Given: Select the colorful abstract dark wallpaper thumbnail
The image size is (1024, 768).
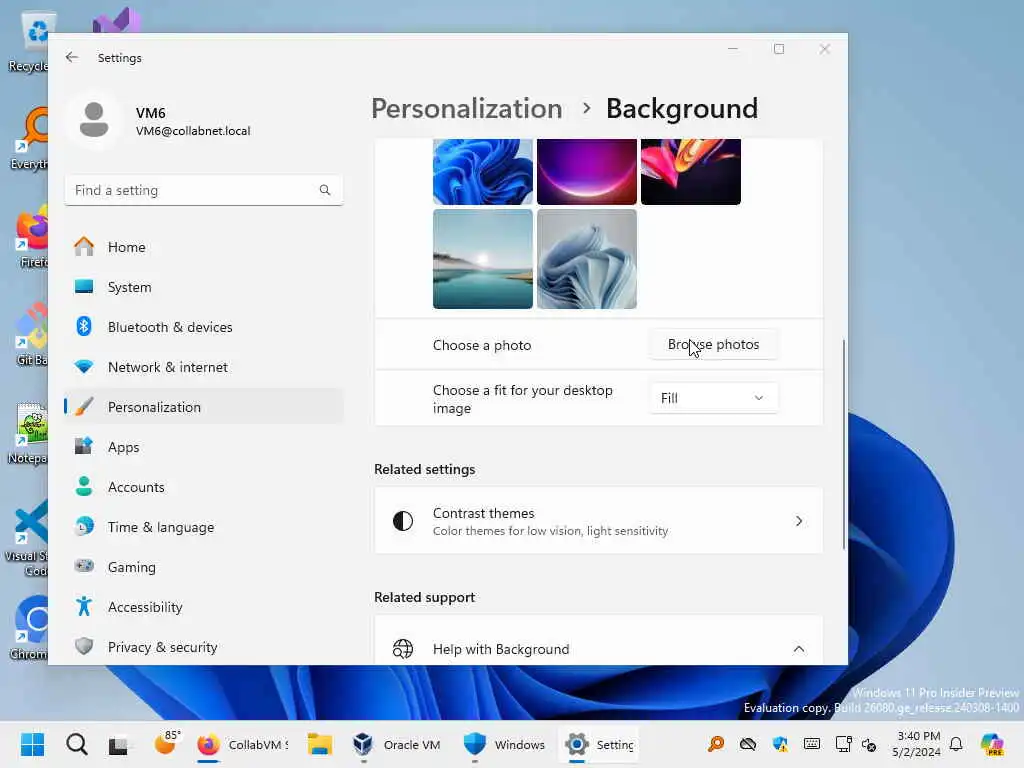Looking at the screenshot, I should click(x=690, y=172).
